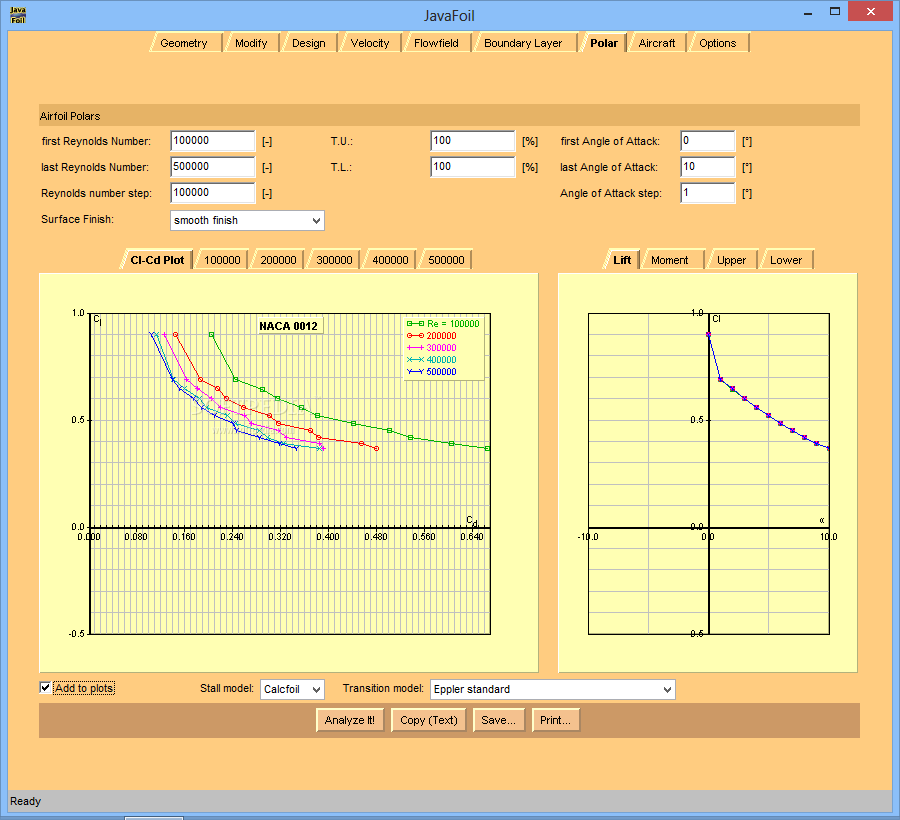Image resolution: width=900 pixels, height=820 pixels.
Task: Click the Re = 100000 legend entry
Action: coord(444,324)
